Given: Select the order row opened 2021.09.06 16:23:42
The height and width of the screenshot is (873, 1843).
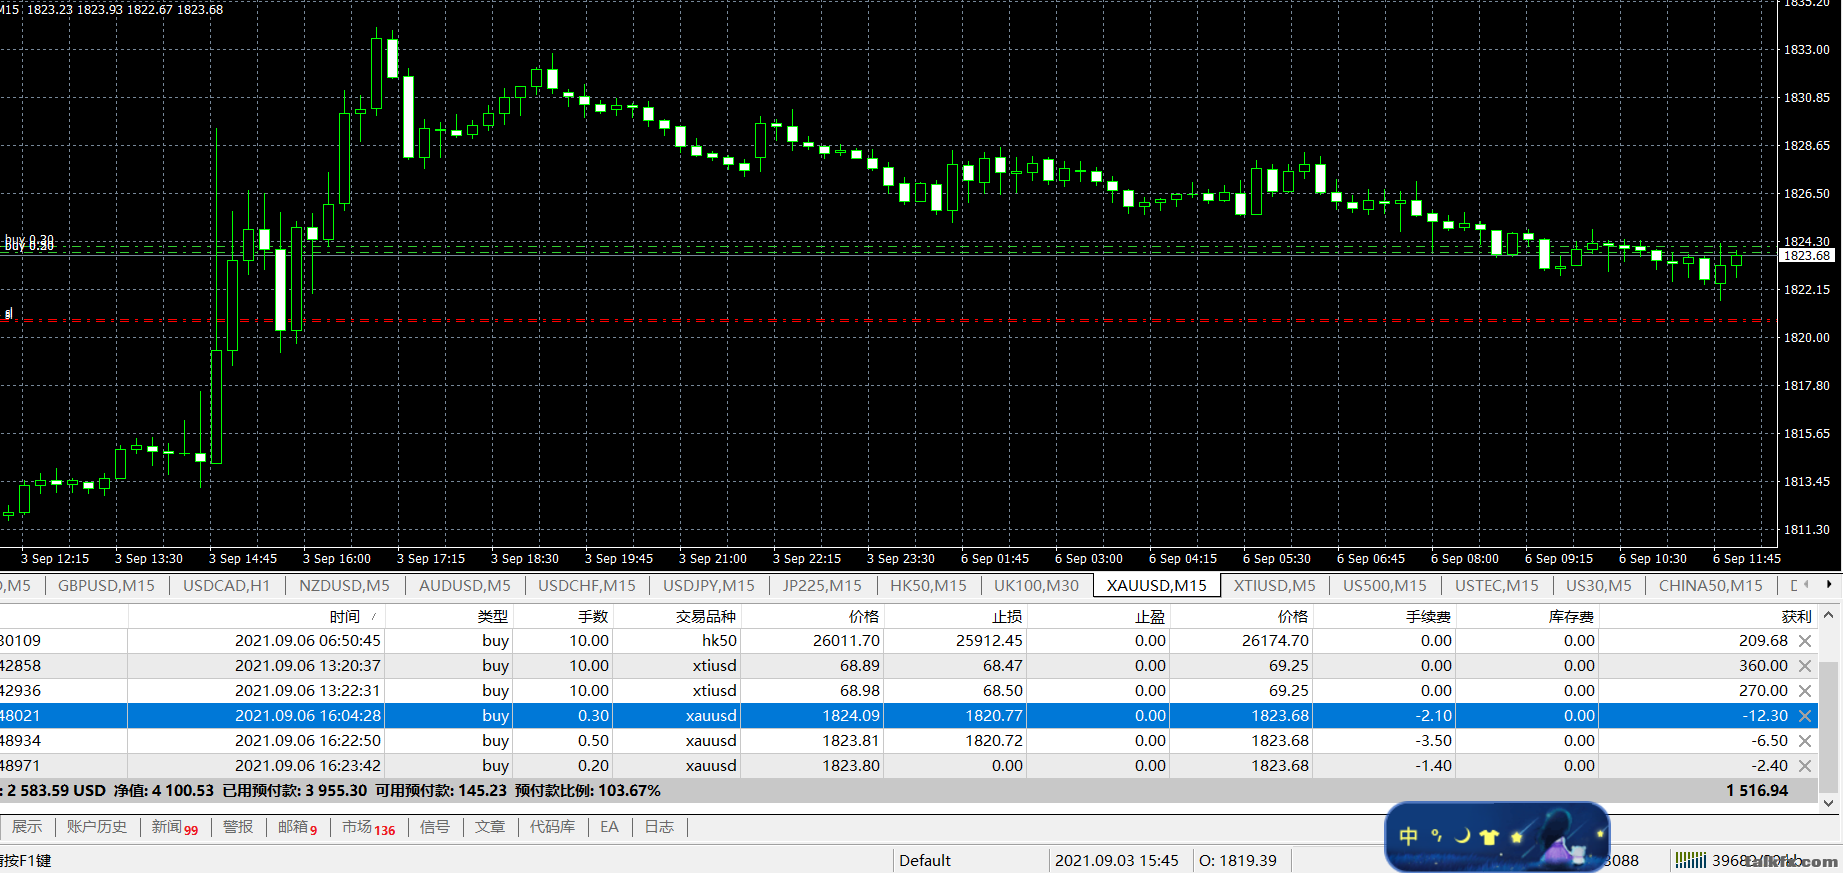Looking at the screenshot, I should coord(908,766).
